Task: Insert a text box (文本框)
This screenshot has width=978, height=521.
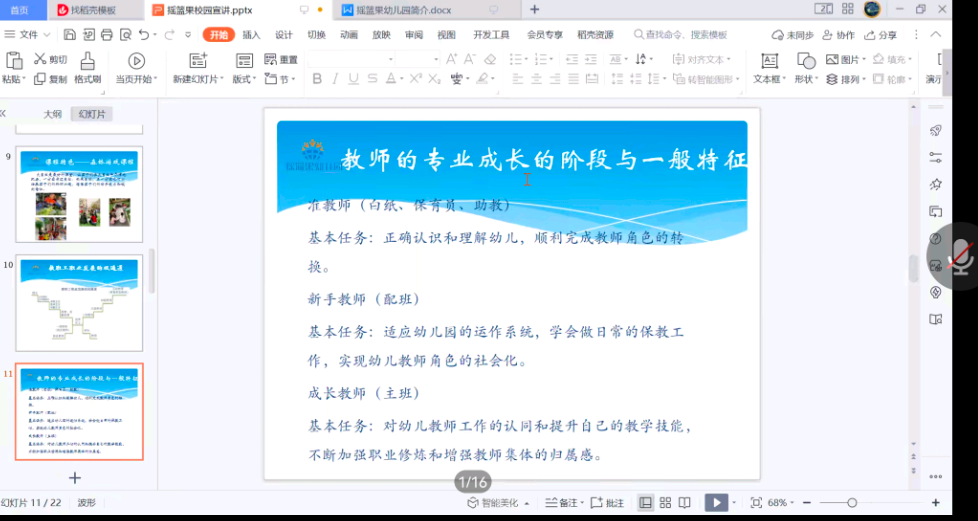Action: pyautogui.click(x=769, y=61)
